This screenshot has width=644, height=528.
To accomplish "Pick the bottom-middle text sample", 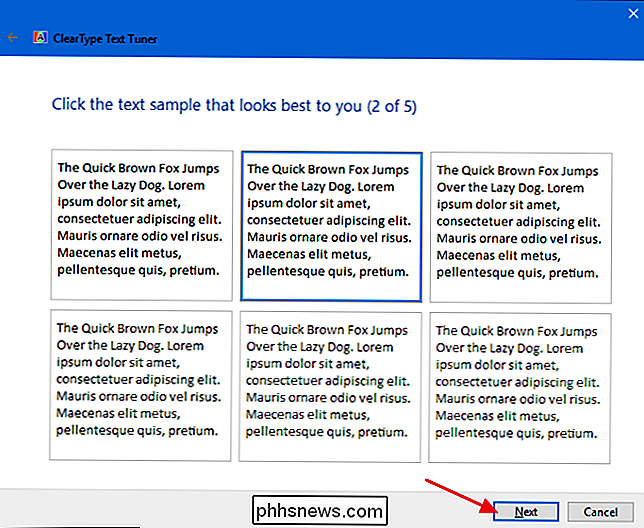I will (x=330, y=387).
